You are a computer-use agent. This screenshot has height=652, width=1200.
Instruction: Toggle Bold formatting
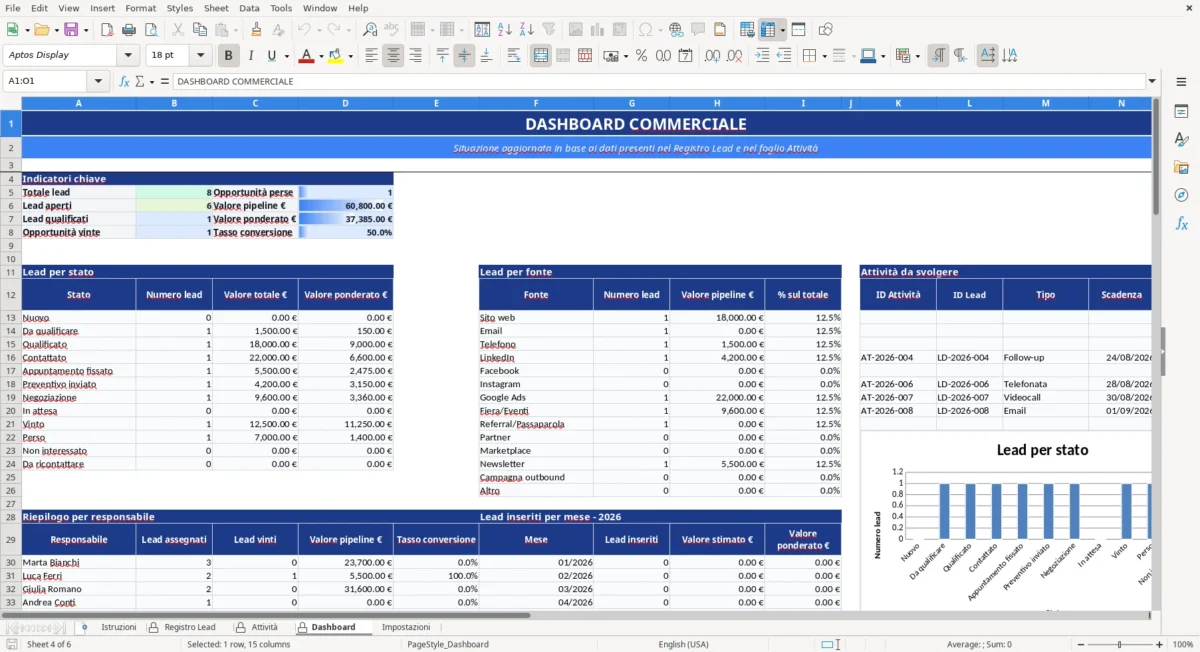click(228, 56)
